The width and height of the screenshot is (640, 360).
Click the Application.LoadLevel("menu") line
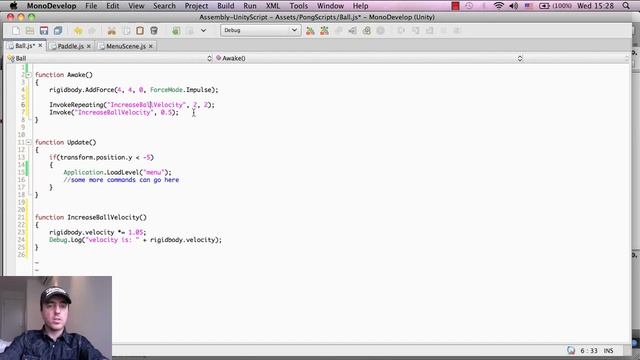[x=118, y=172]
